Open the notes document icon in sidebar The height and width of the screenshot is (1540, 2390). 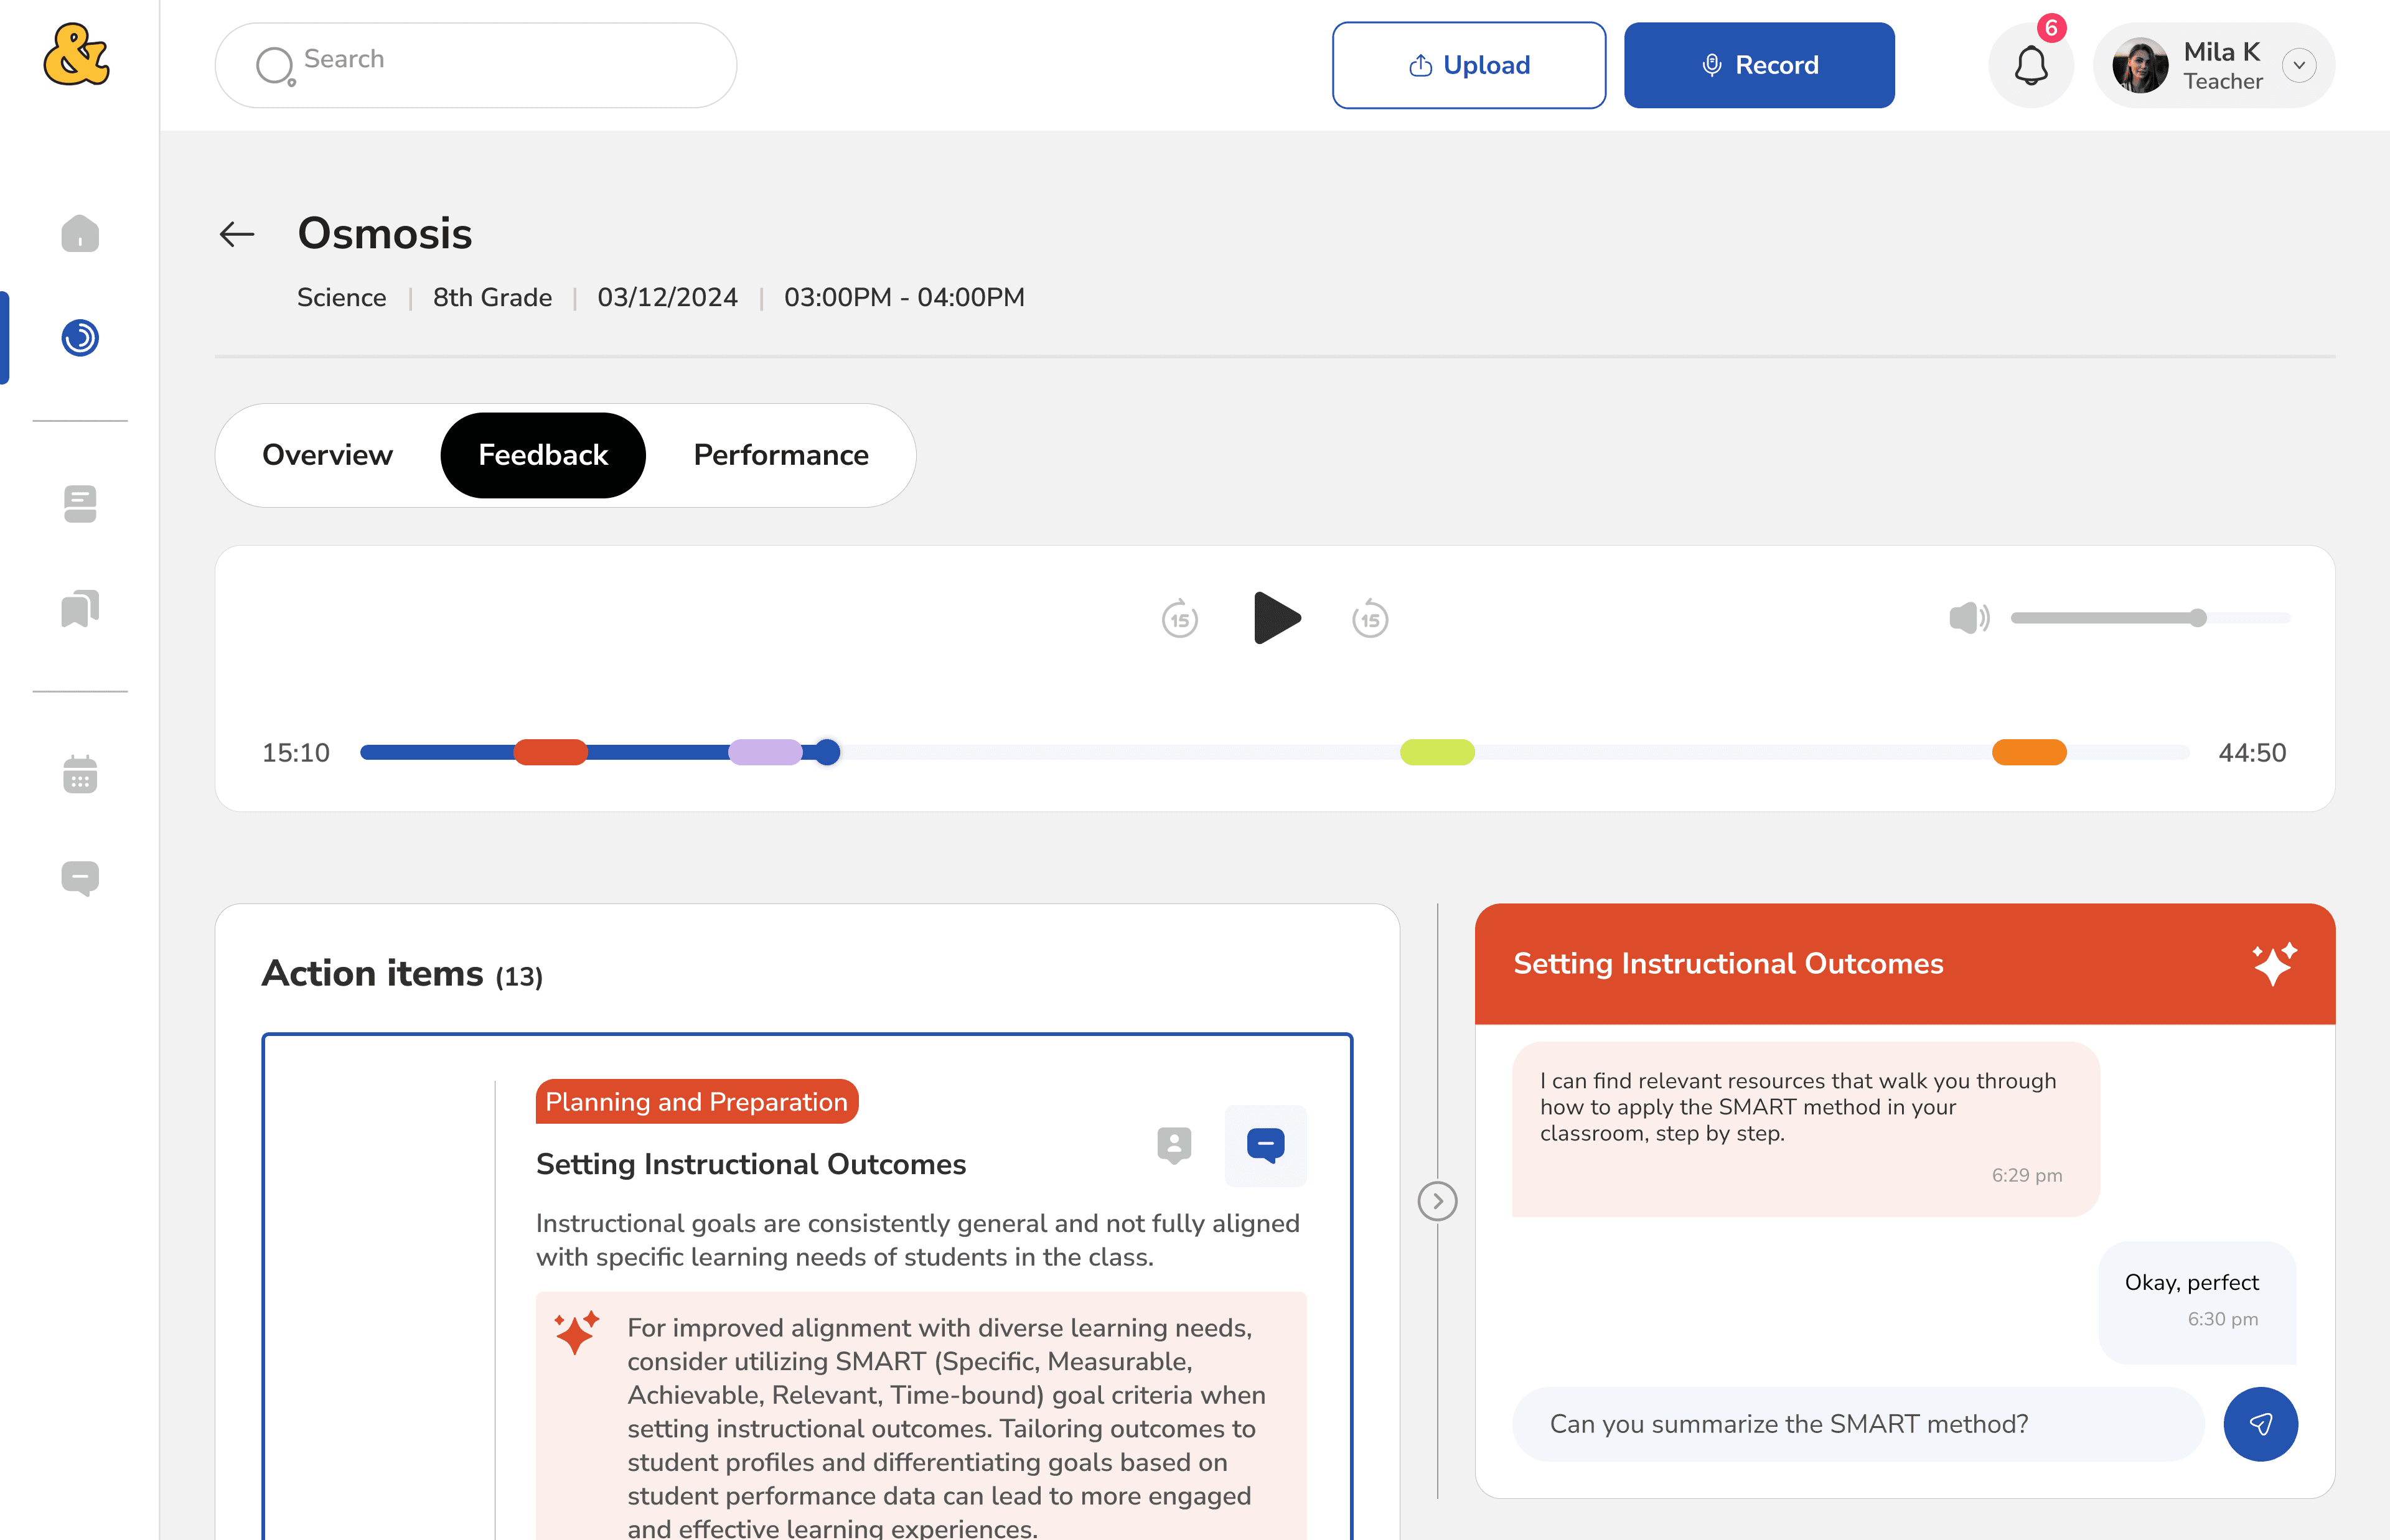80,504
